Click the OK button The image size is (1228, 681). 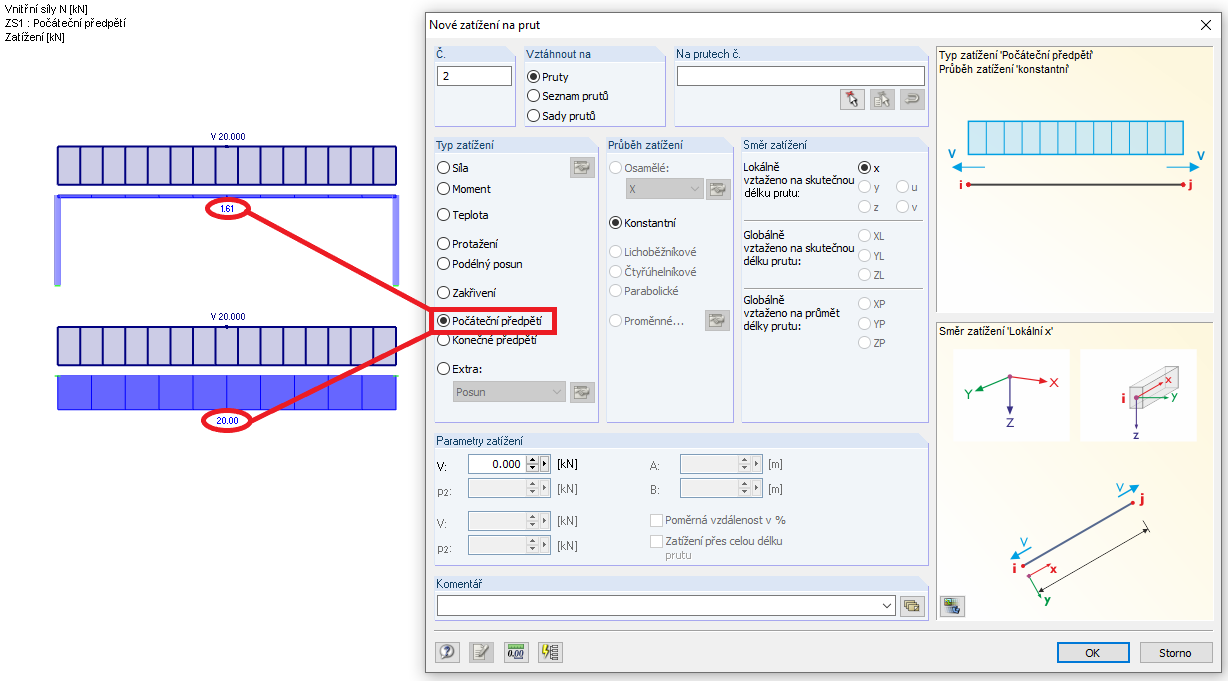(1093, 652)
